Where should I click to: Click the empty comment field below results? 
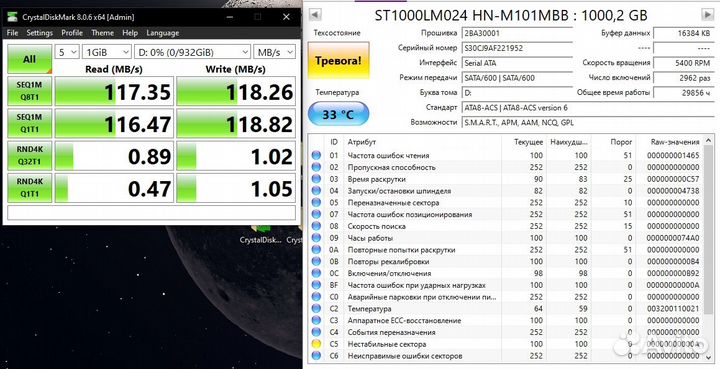click(x=152, y=212)
